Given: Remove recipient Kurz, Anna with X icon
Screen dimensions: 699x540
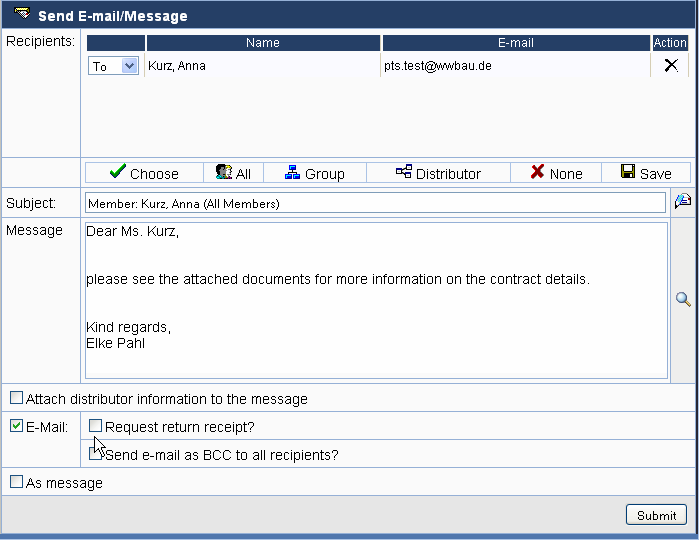Looking at the screenshot, I should (671, 65).
